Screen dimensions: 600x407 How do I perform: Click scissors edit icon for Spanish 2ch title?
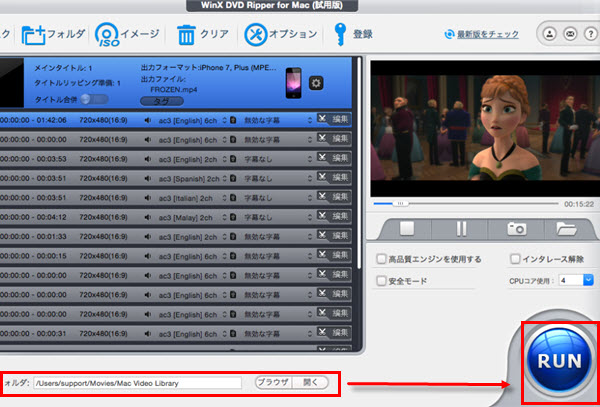point(323,177)
